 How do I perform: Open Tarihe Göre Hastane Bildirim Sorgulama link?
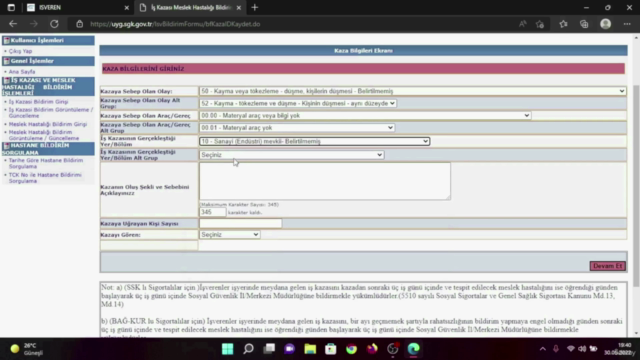46,163
